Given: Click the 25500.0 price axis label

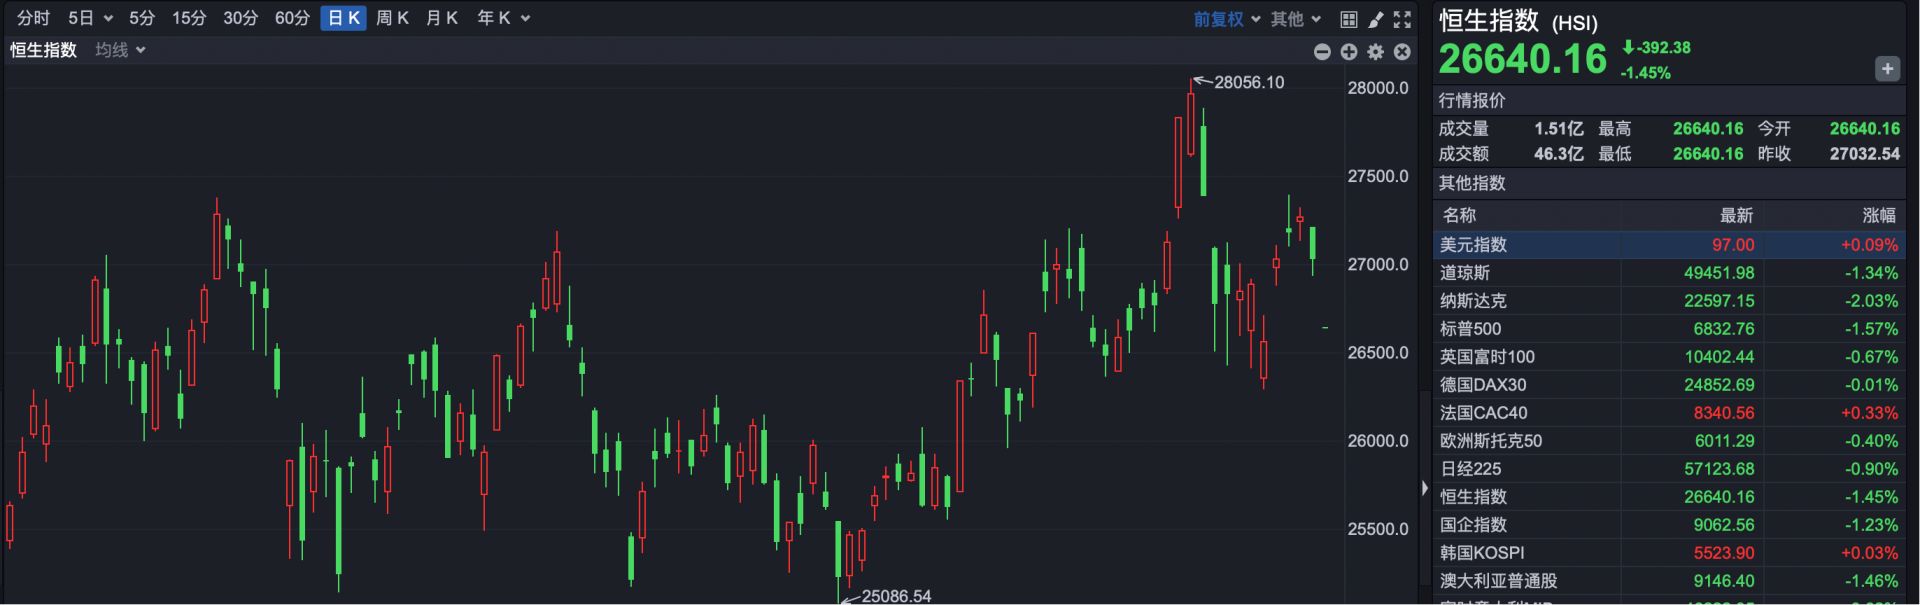Looking at the screenshot, I should tap(1378, 529).
